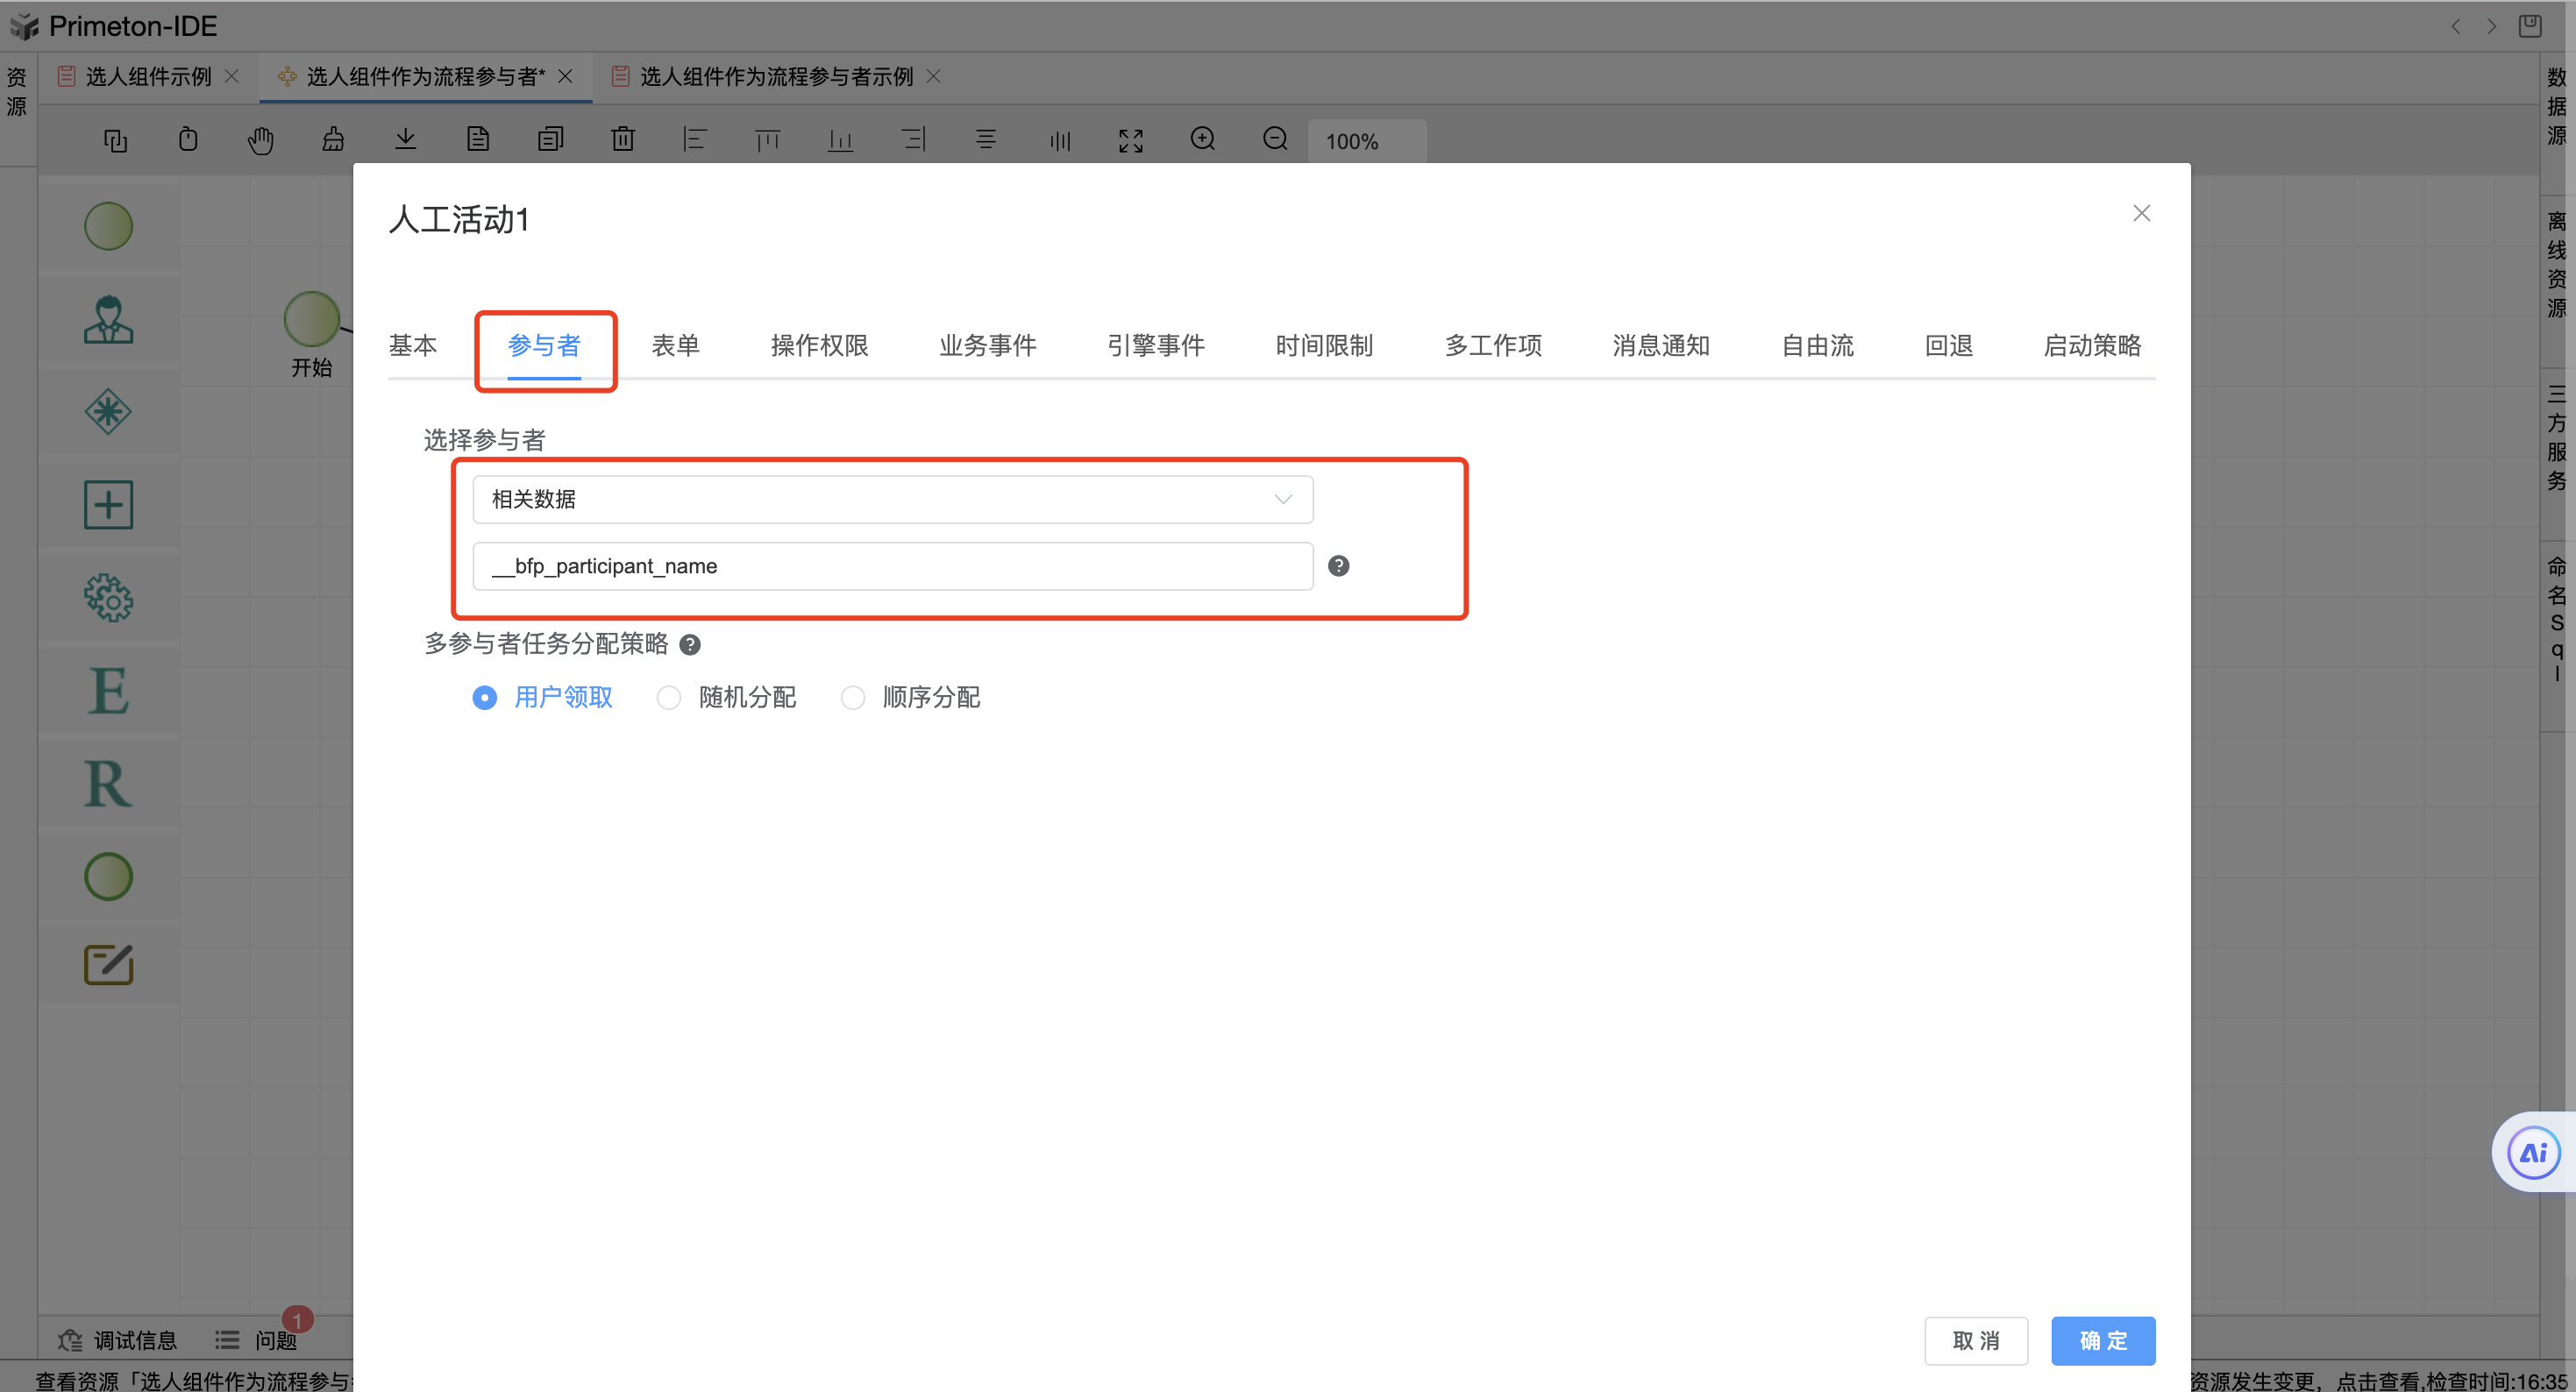Click the __bfp_participant_name input field
This screenshot has width=2576, height=1392.
tap(892, 566)
